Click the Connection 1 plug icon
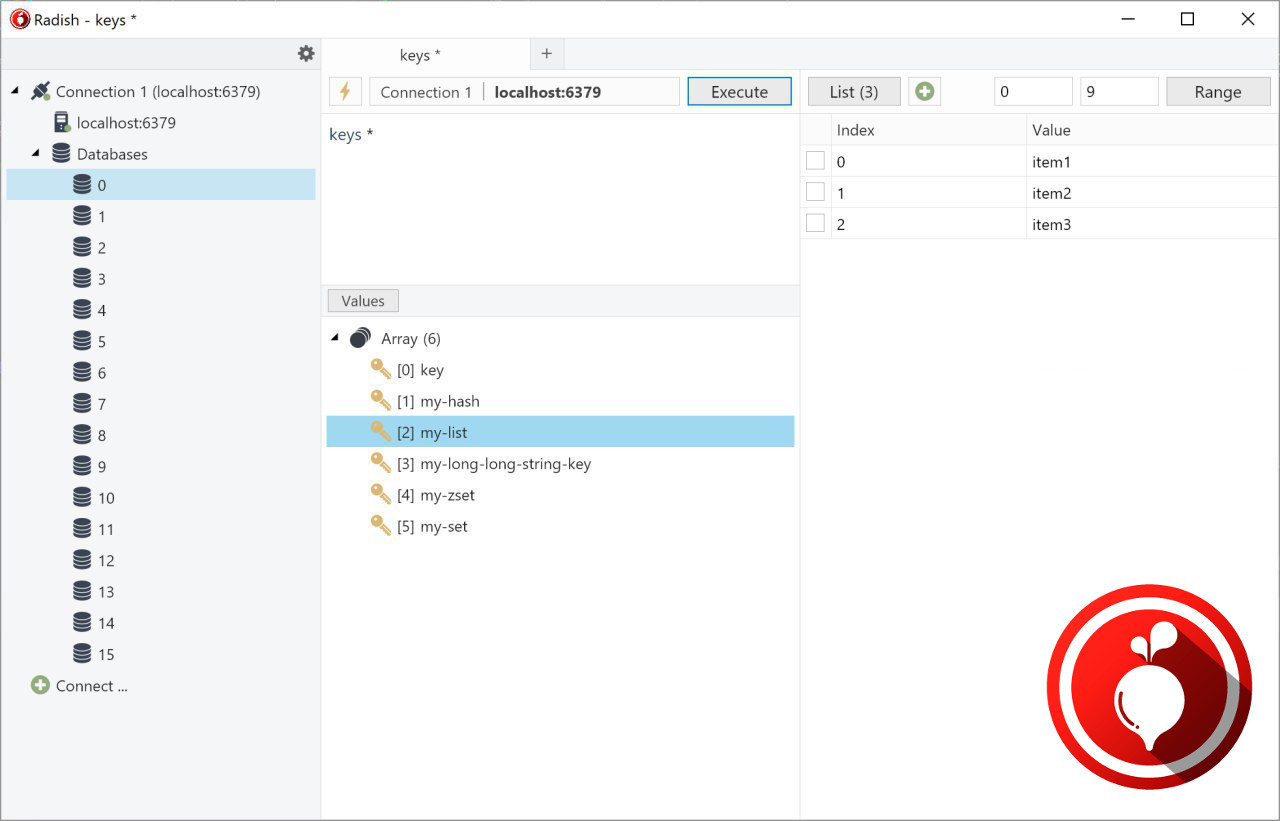The width and height of the screenshot is (1280, 821). pyautogui.click(x=40, y=91)
